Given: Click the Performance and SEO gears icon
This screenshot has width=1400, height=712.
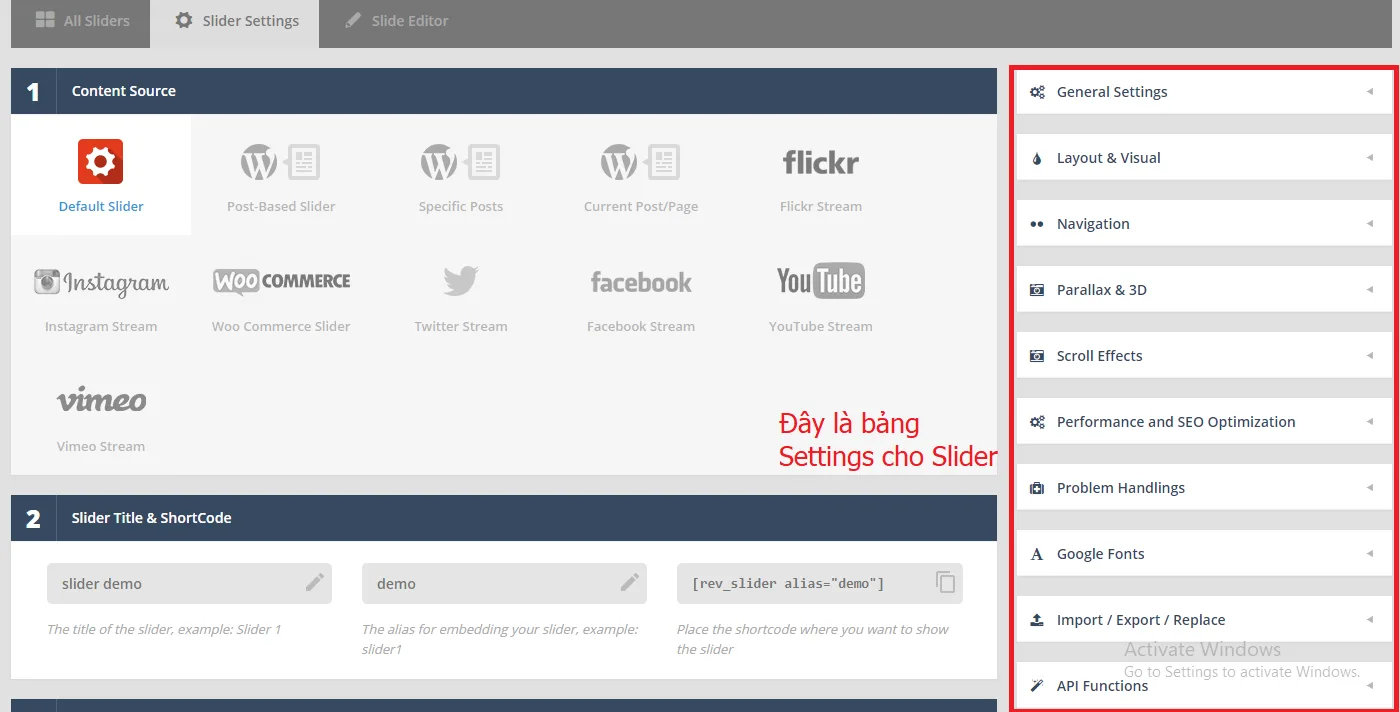Looking at the screenshot, I should pyautogui.click(x=1037, y=422).
